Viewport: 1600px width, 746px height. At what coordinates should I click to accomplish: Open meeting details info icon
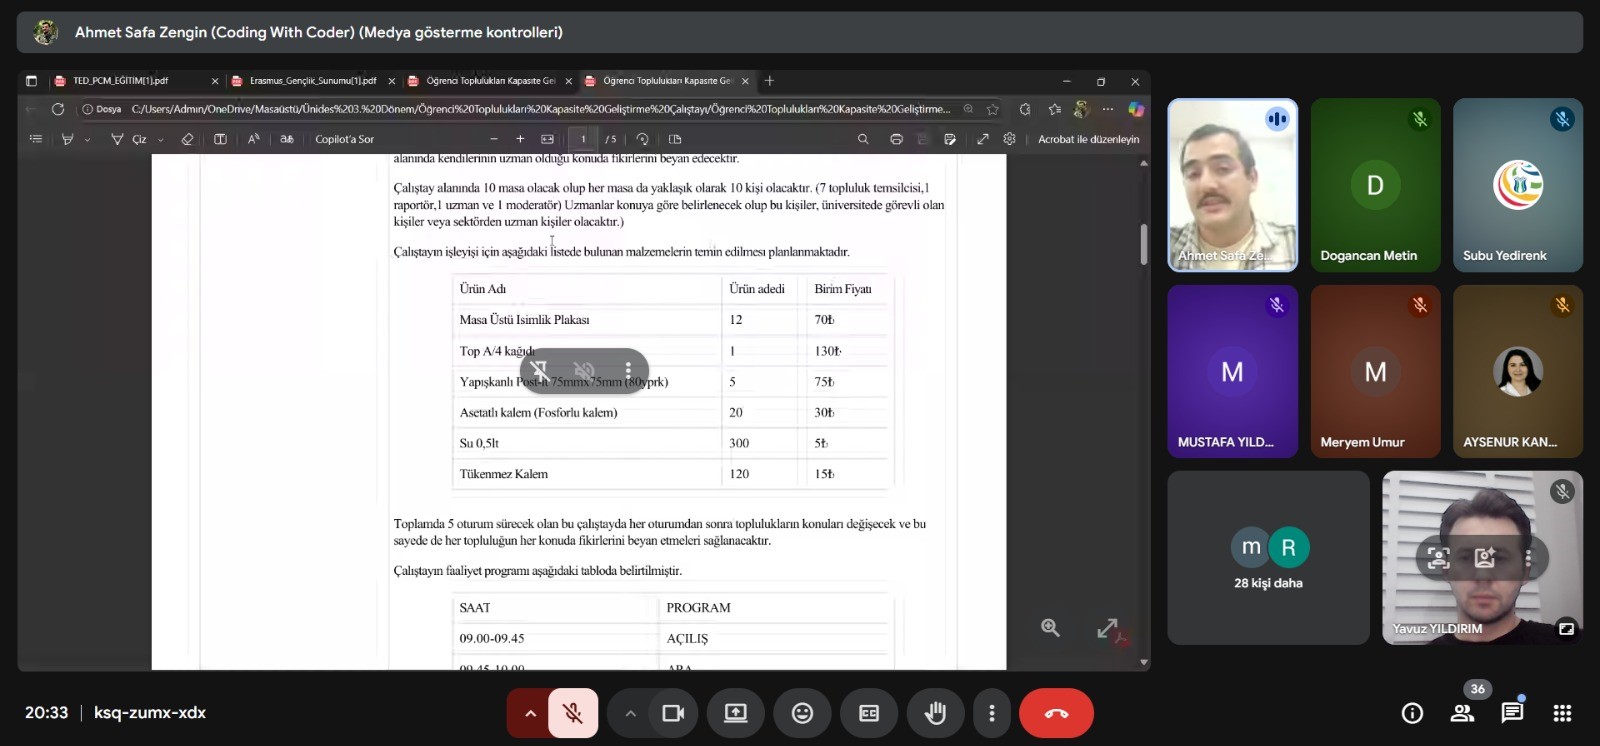1412,713
